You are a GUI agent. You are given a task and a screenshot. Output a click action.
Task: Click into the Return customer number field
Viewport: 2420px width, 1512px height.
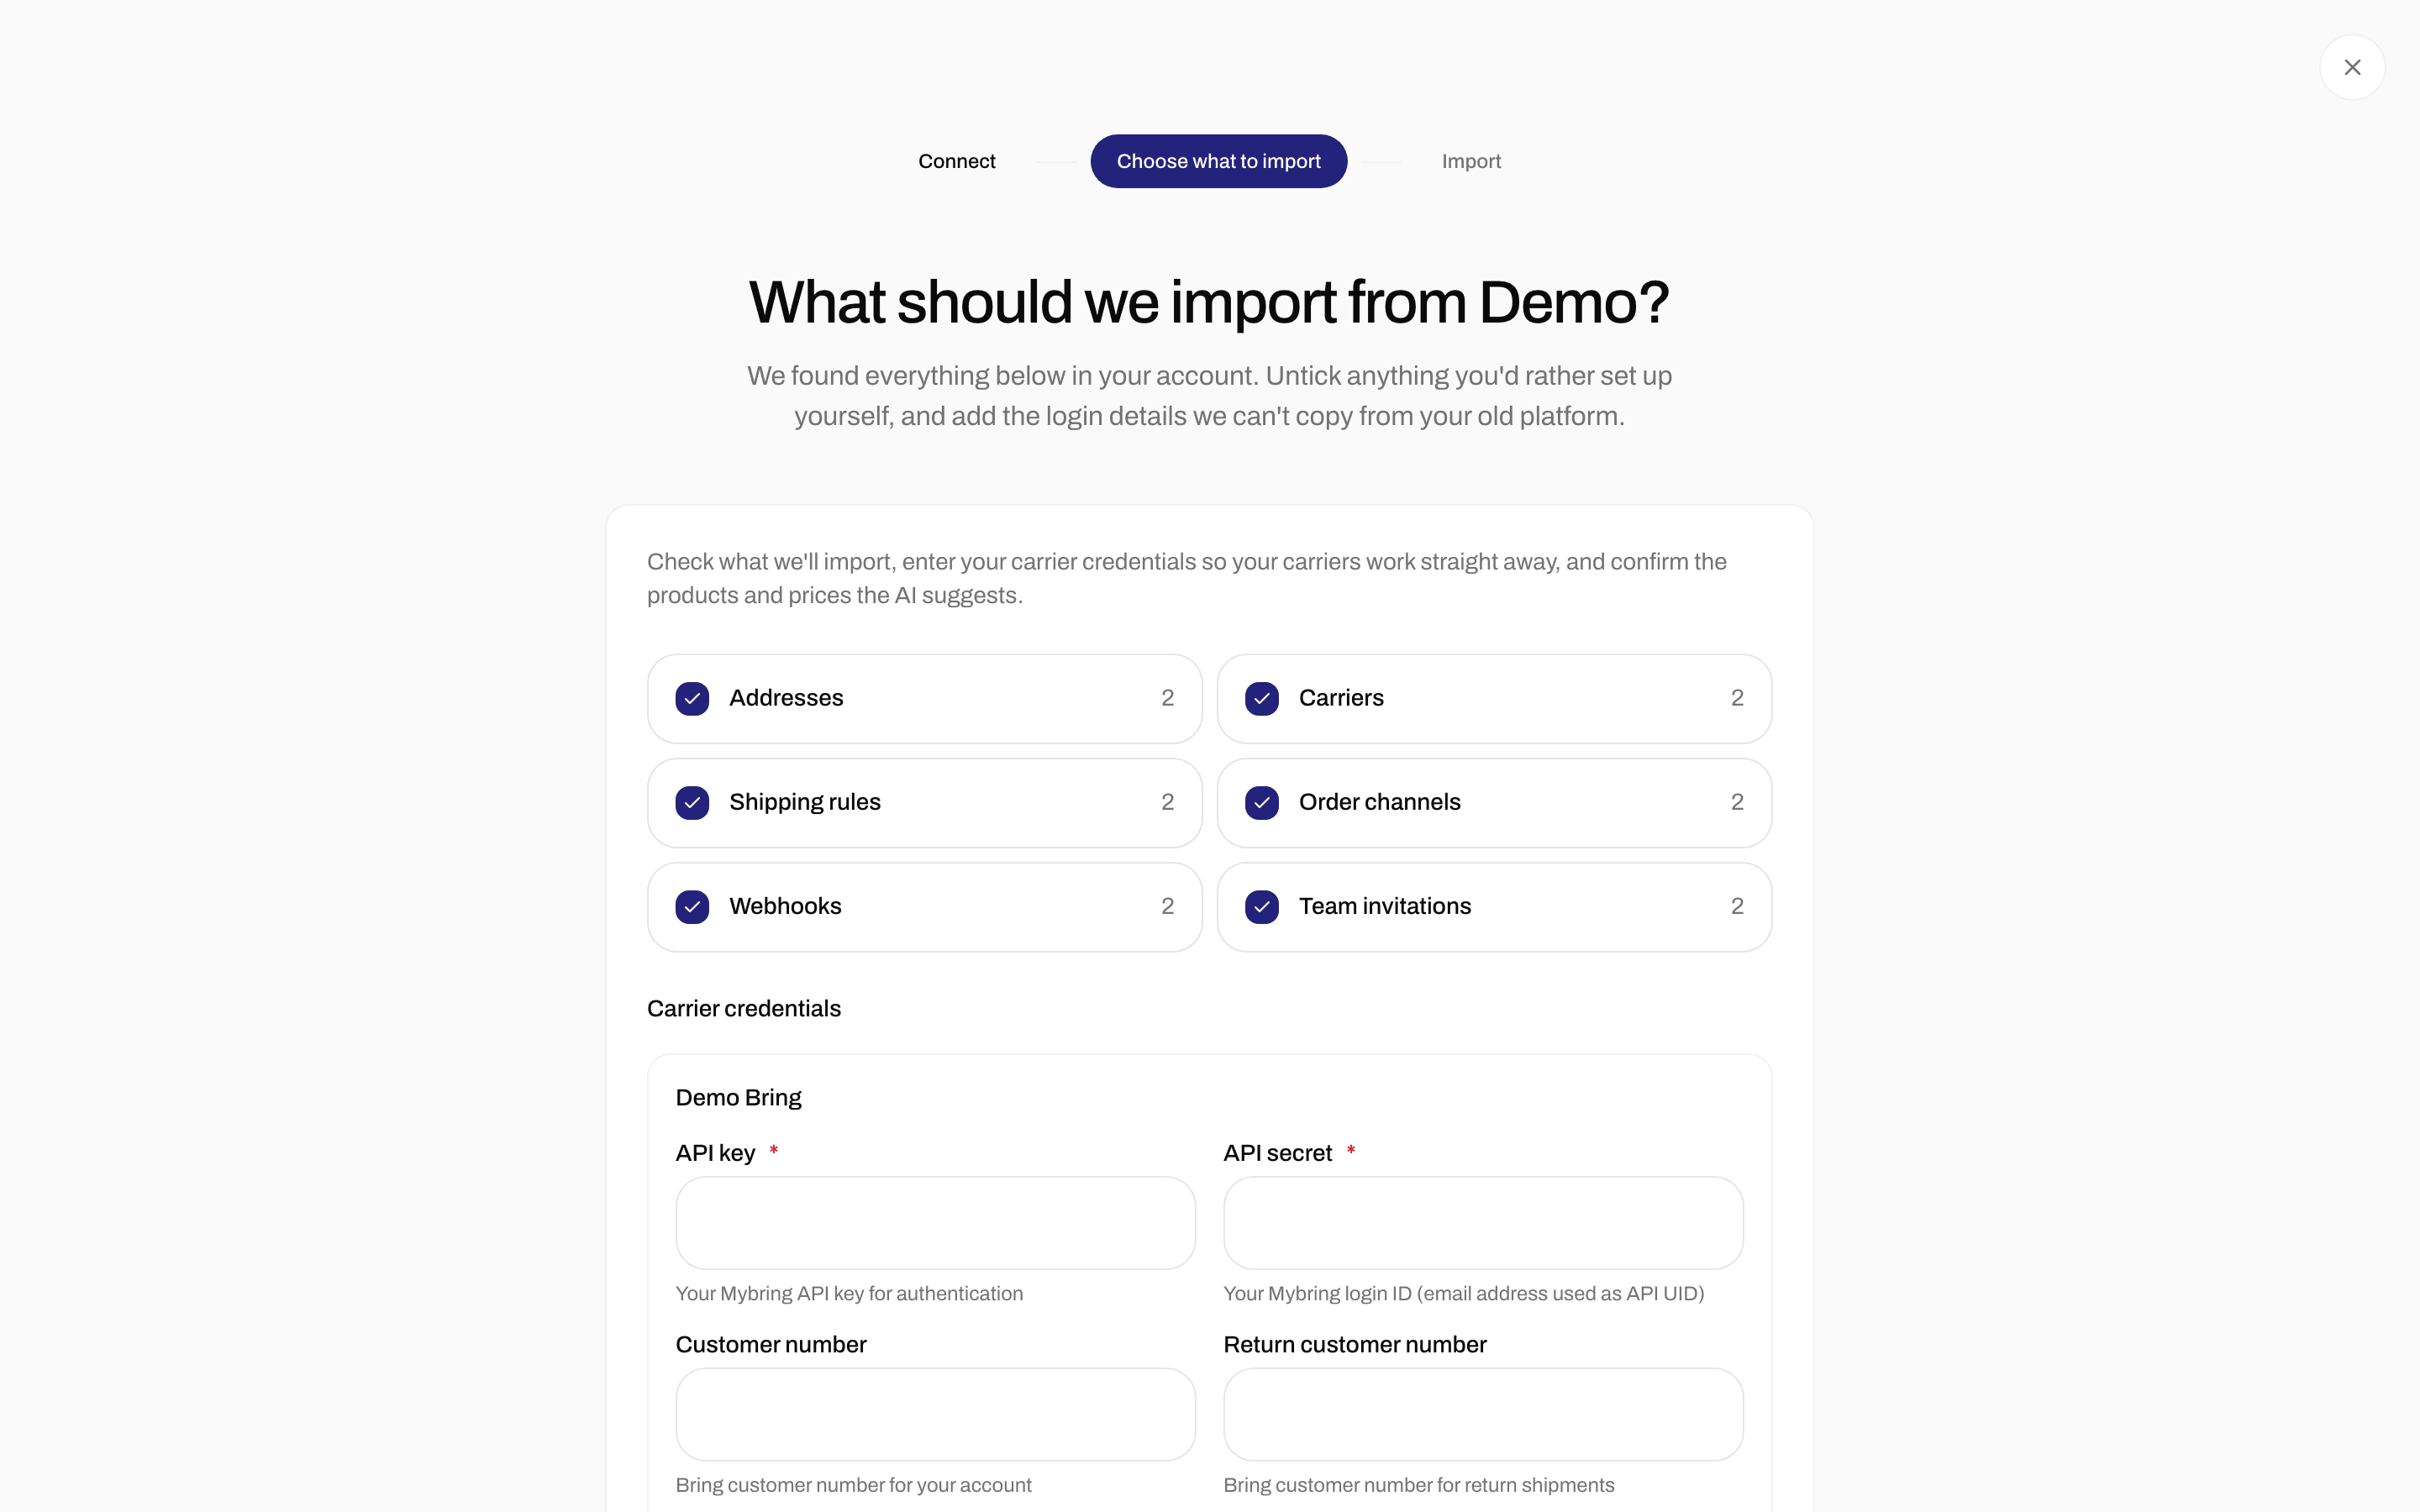[1483, 1414]
